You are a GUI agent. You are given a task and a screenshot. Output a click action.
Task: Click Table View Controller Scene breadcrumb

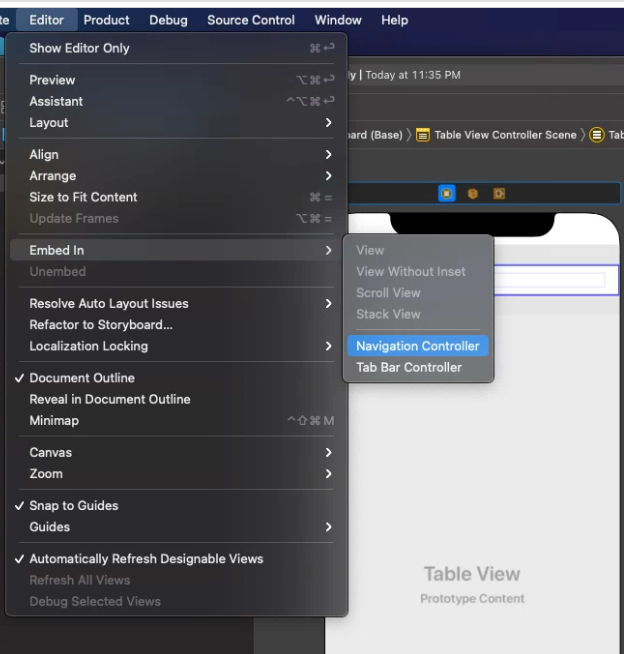point(506,135)
